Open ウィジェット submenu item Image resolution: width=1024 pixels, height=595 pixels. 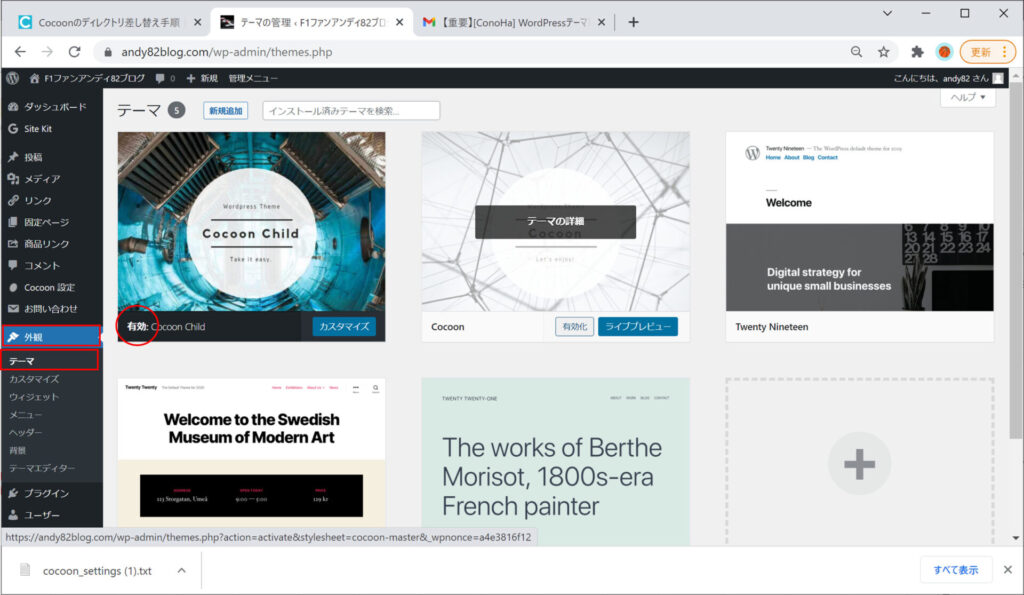pos(34,396)
